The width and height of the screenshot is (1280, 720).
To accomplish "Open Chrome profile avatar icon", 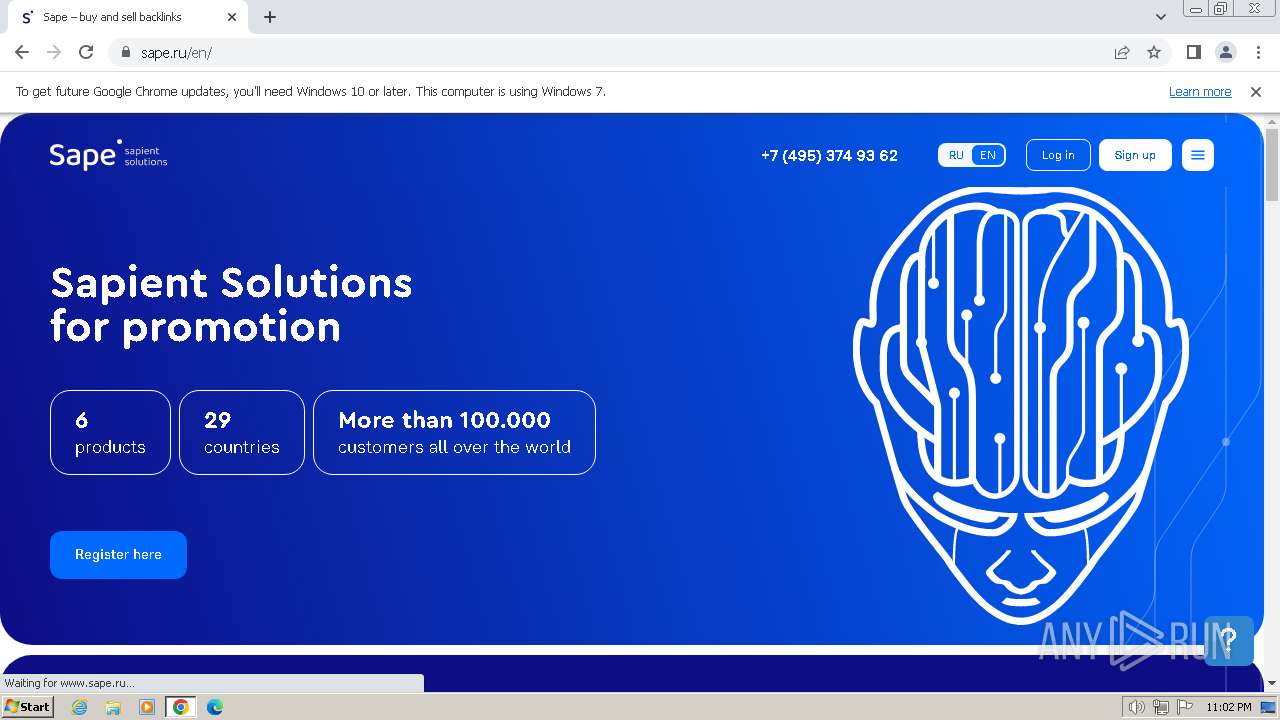I will [x=1225, y=52].
